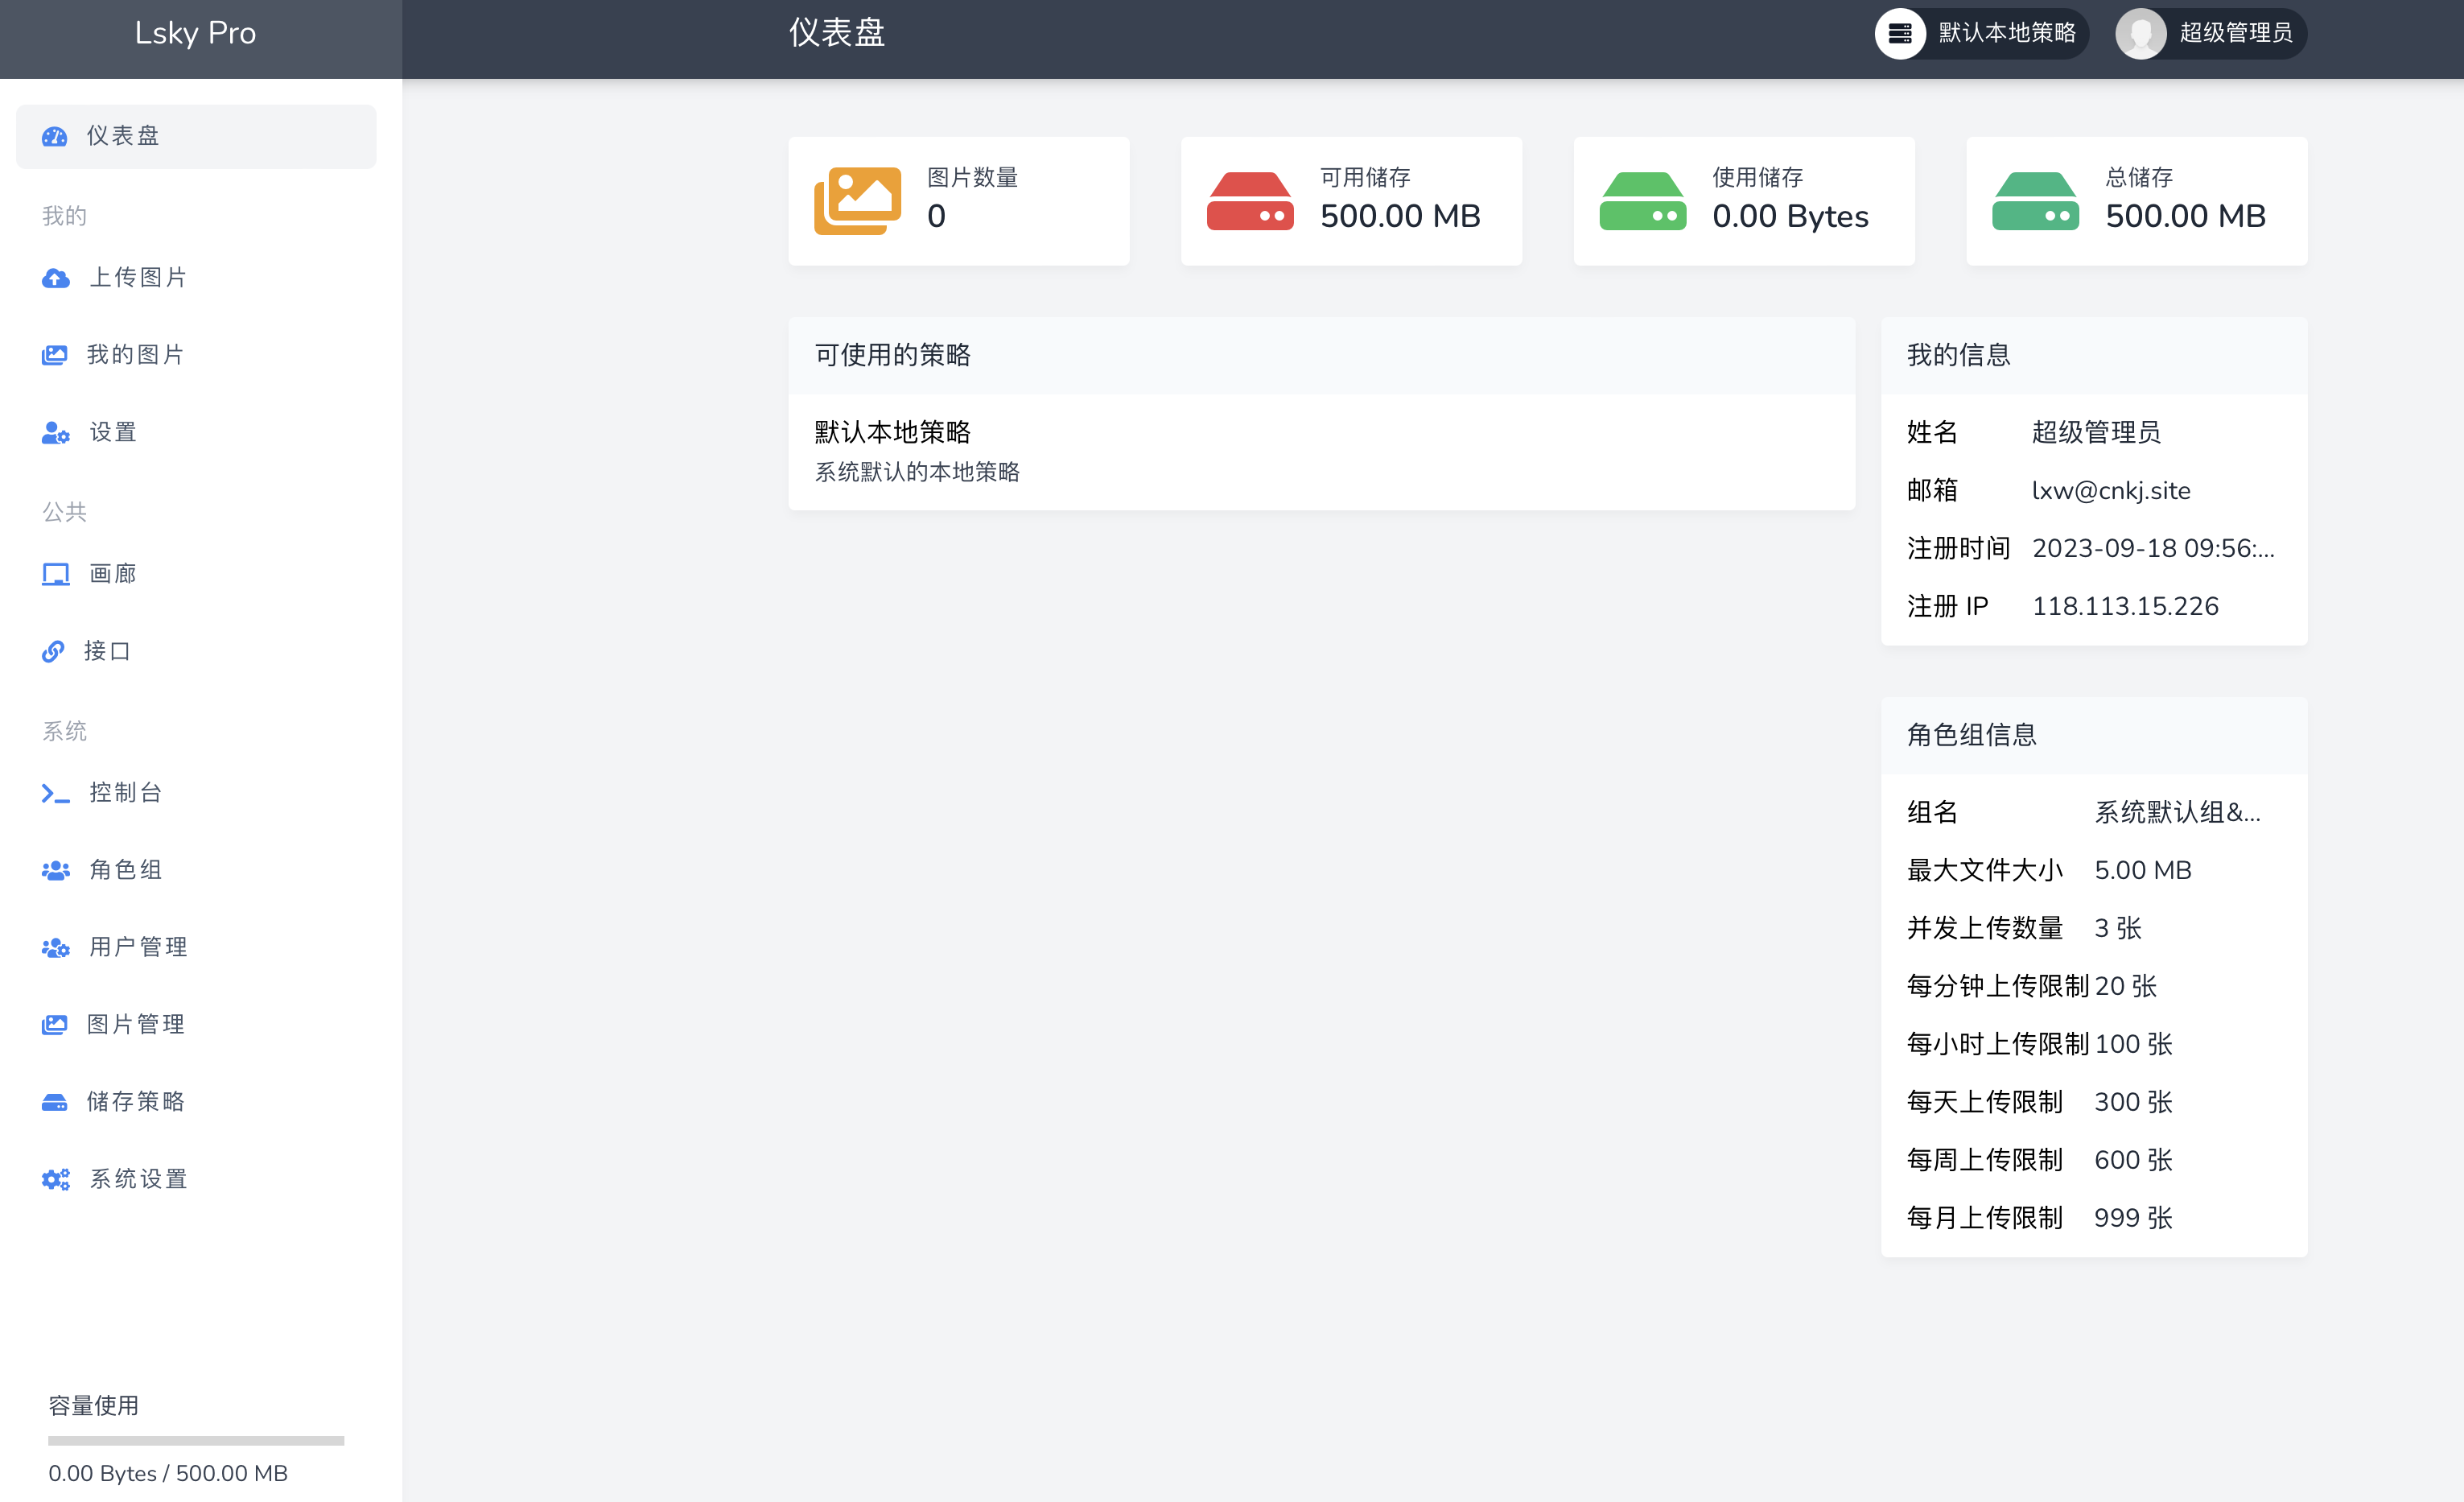The width and height of the screenshot is (2464, 1502).
Task: Click the red available storage card
Action: pyautogui.click(x=1350, y=201)
